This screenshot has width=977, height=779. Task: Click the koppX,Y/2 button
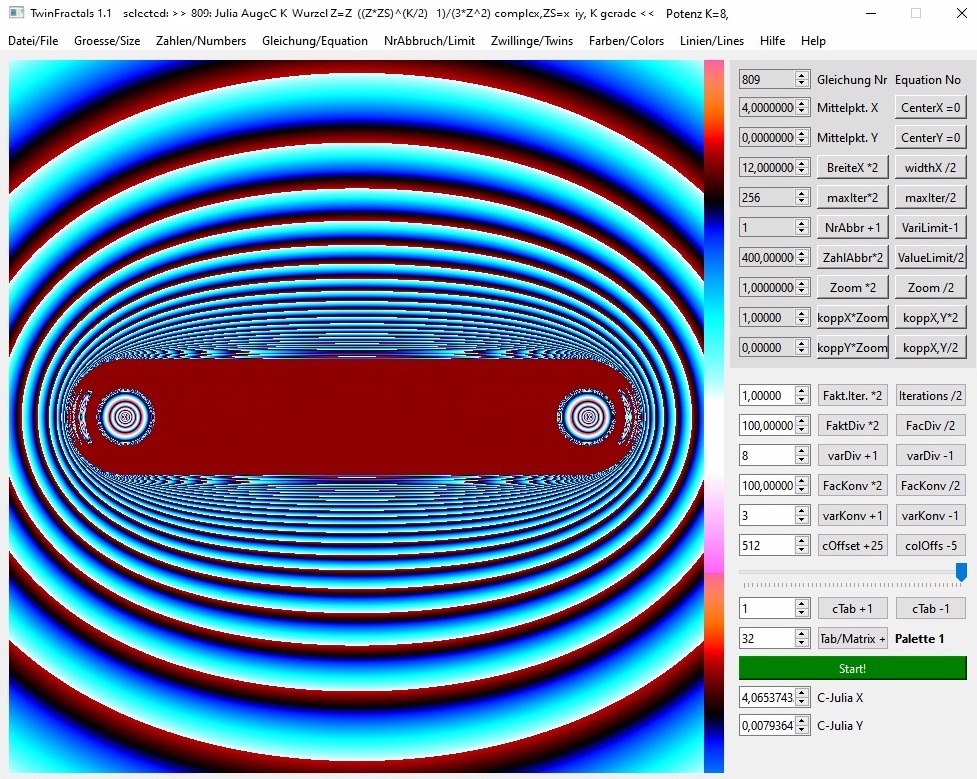coord(930,347)
